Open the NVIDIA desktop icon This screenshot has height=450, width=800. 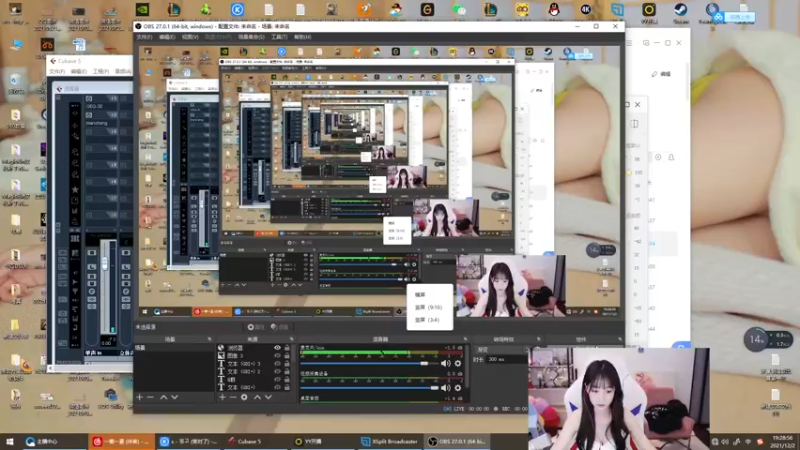142,10
